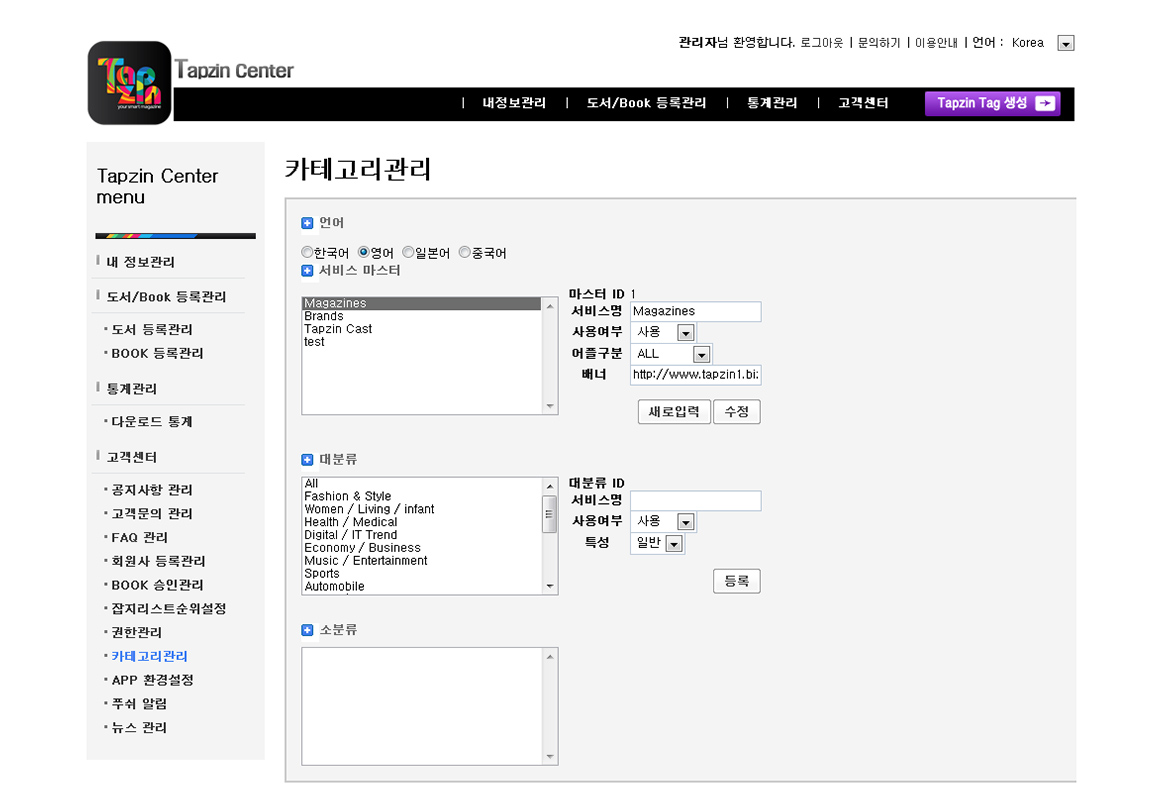The width and height of the screenshot is (1172, 795).
Task: Click the 등록 button
Action: (x=737, y=581)
